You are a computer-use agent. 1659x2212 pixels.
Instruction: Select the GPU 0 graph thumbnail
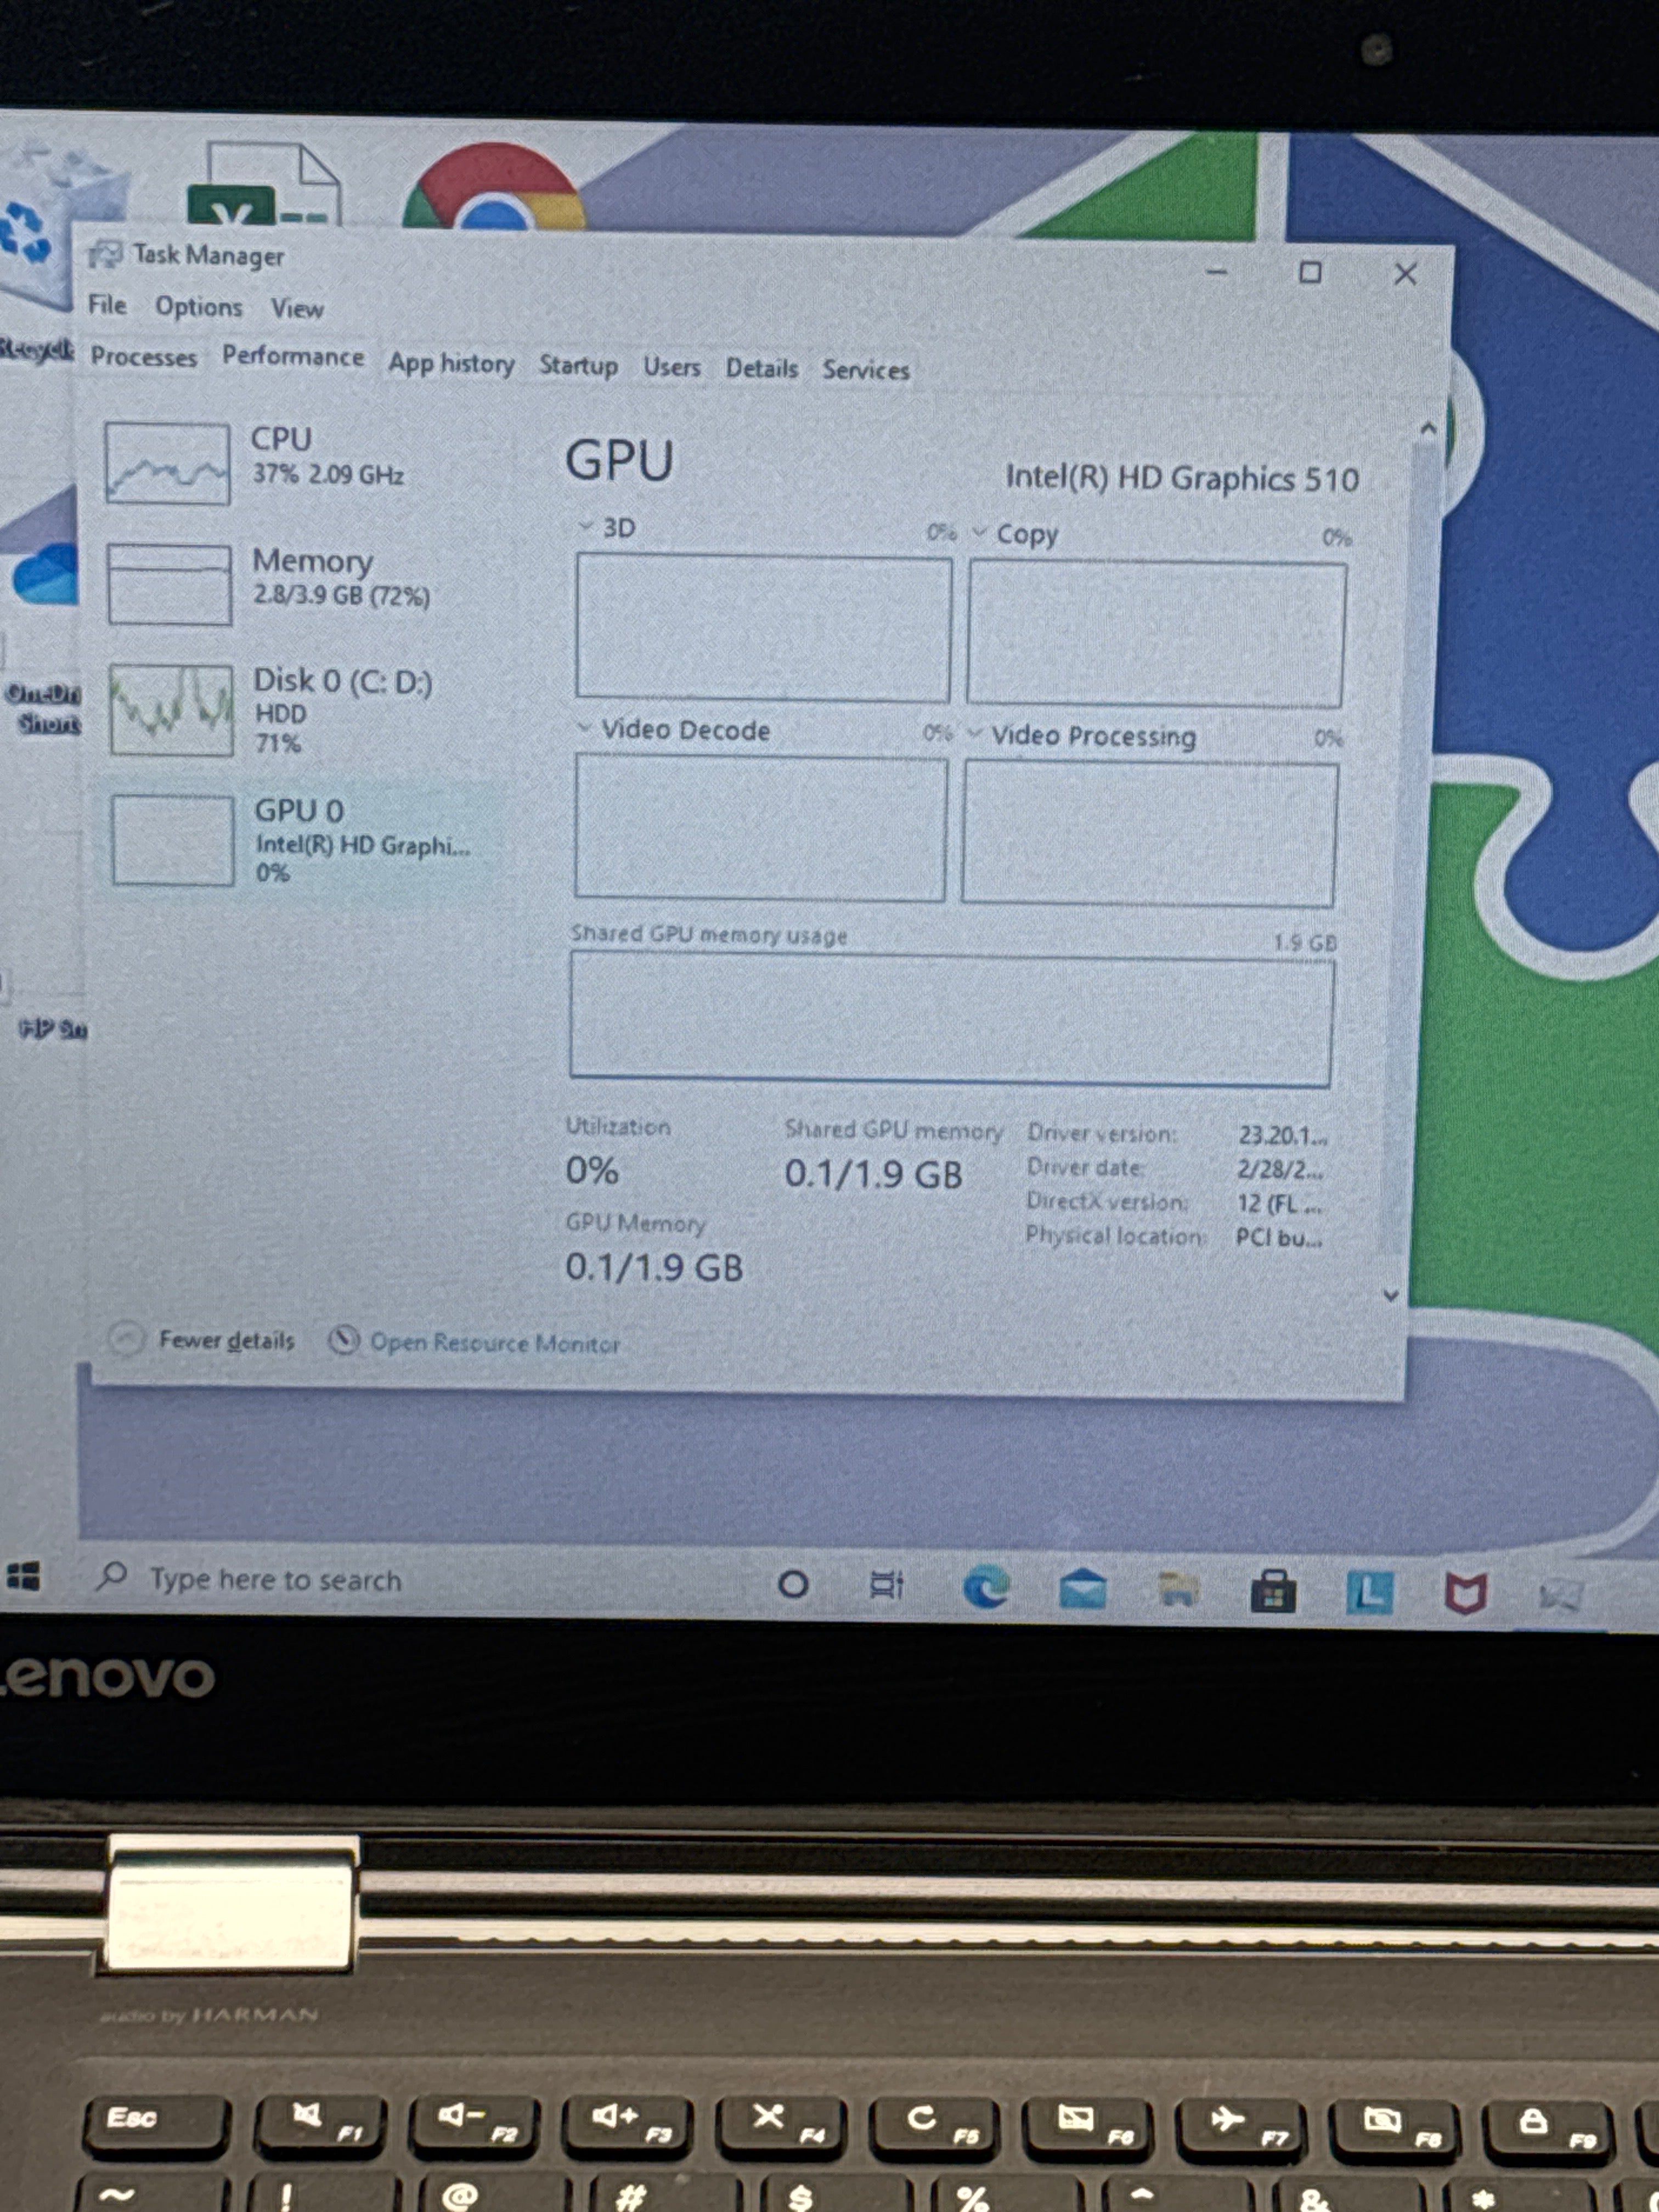(x=172, y=840)
